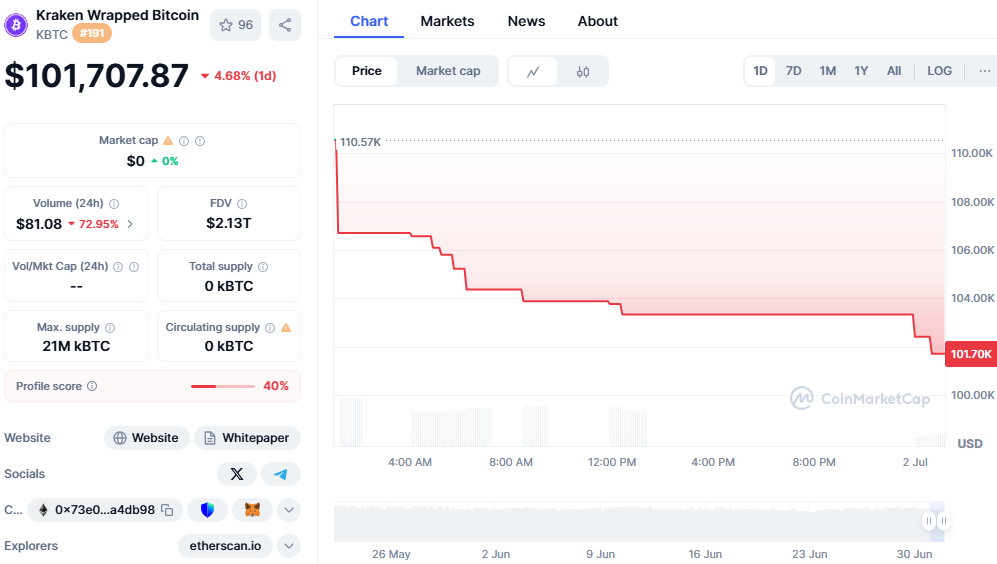Viewport: 997px width, 564px height.
Task: Click the second Vol/Mkt Cap info icon
Action: [134, 266]
